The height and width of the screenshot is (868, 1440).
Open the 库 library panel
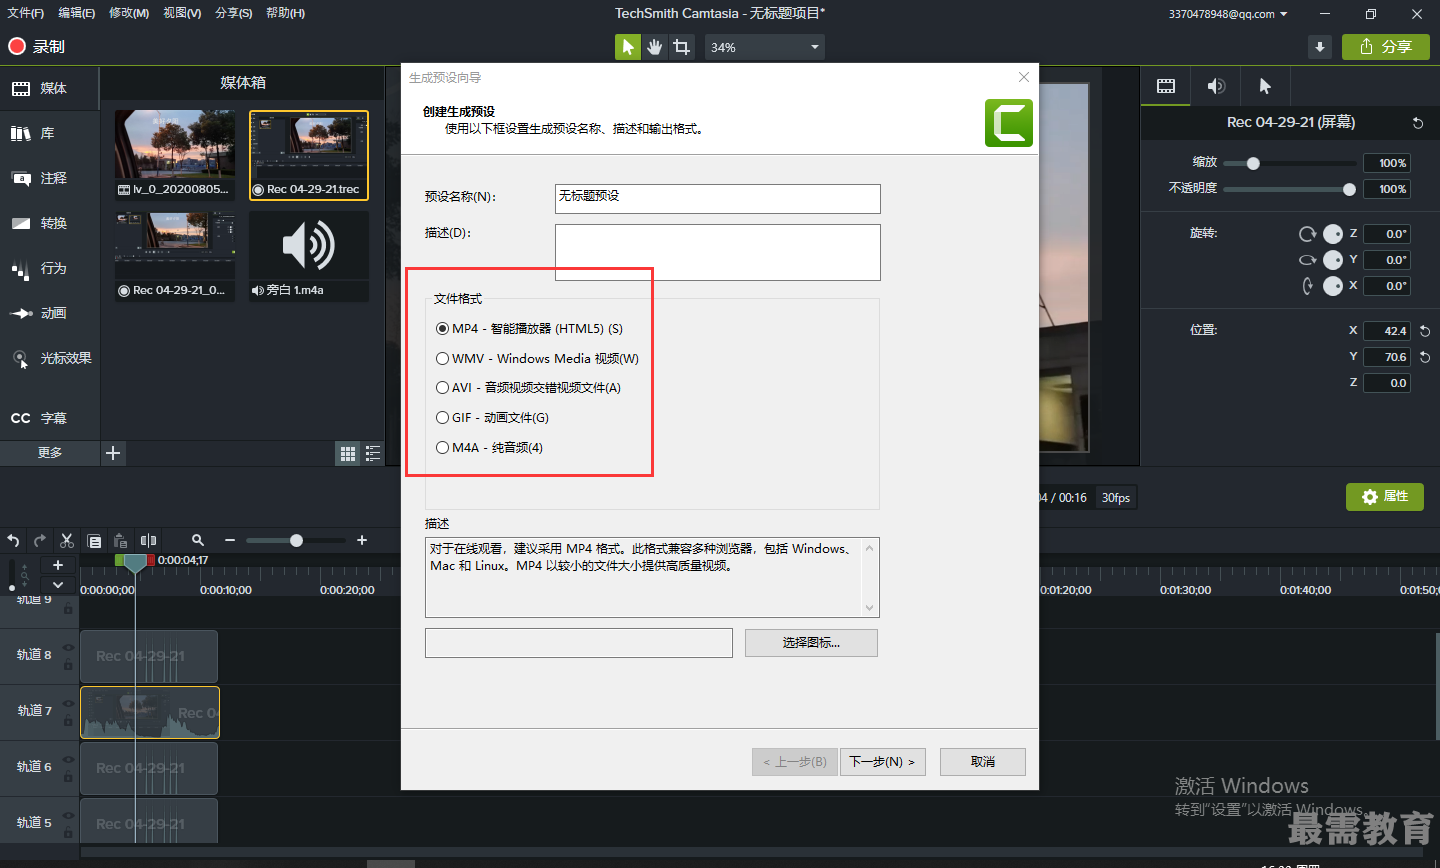[x=50, y=133]
